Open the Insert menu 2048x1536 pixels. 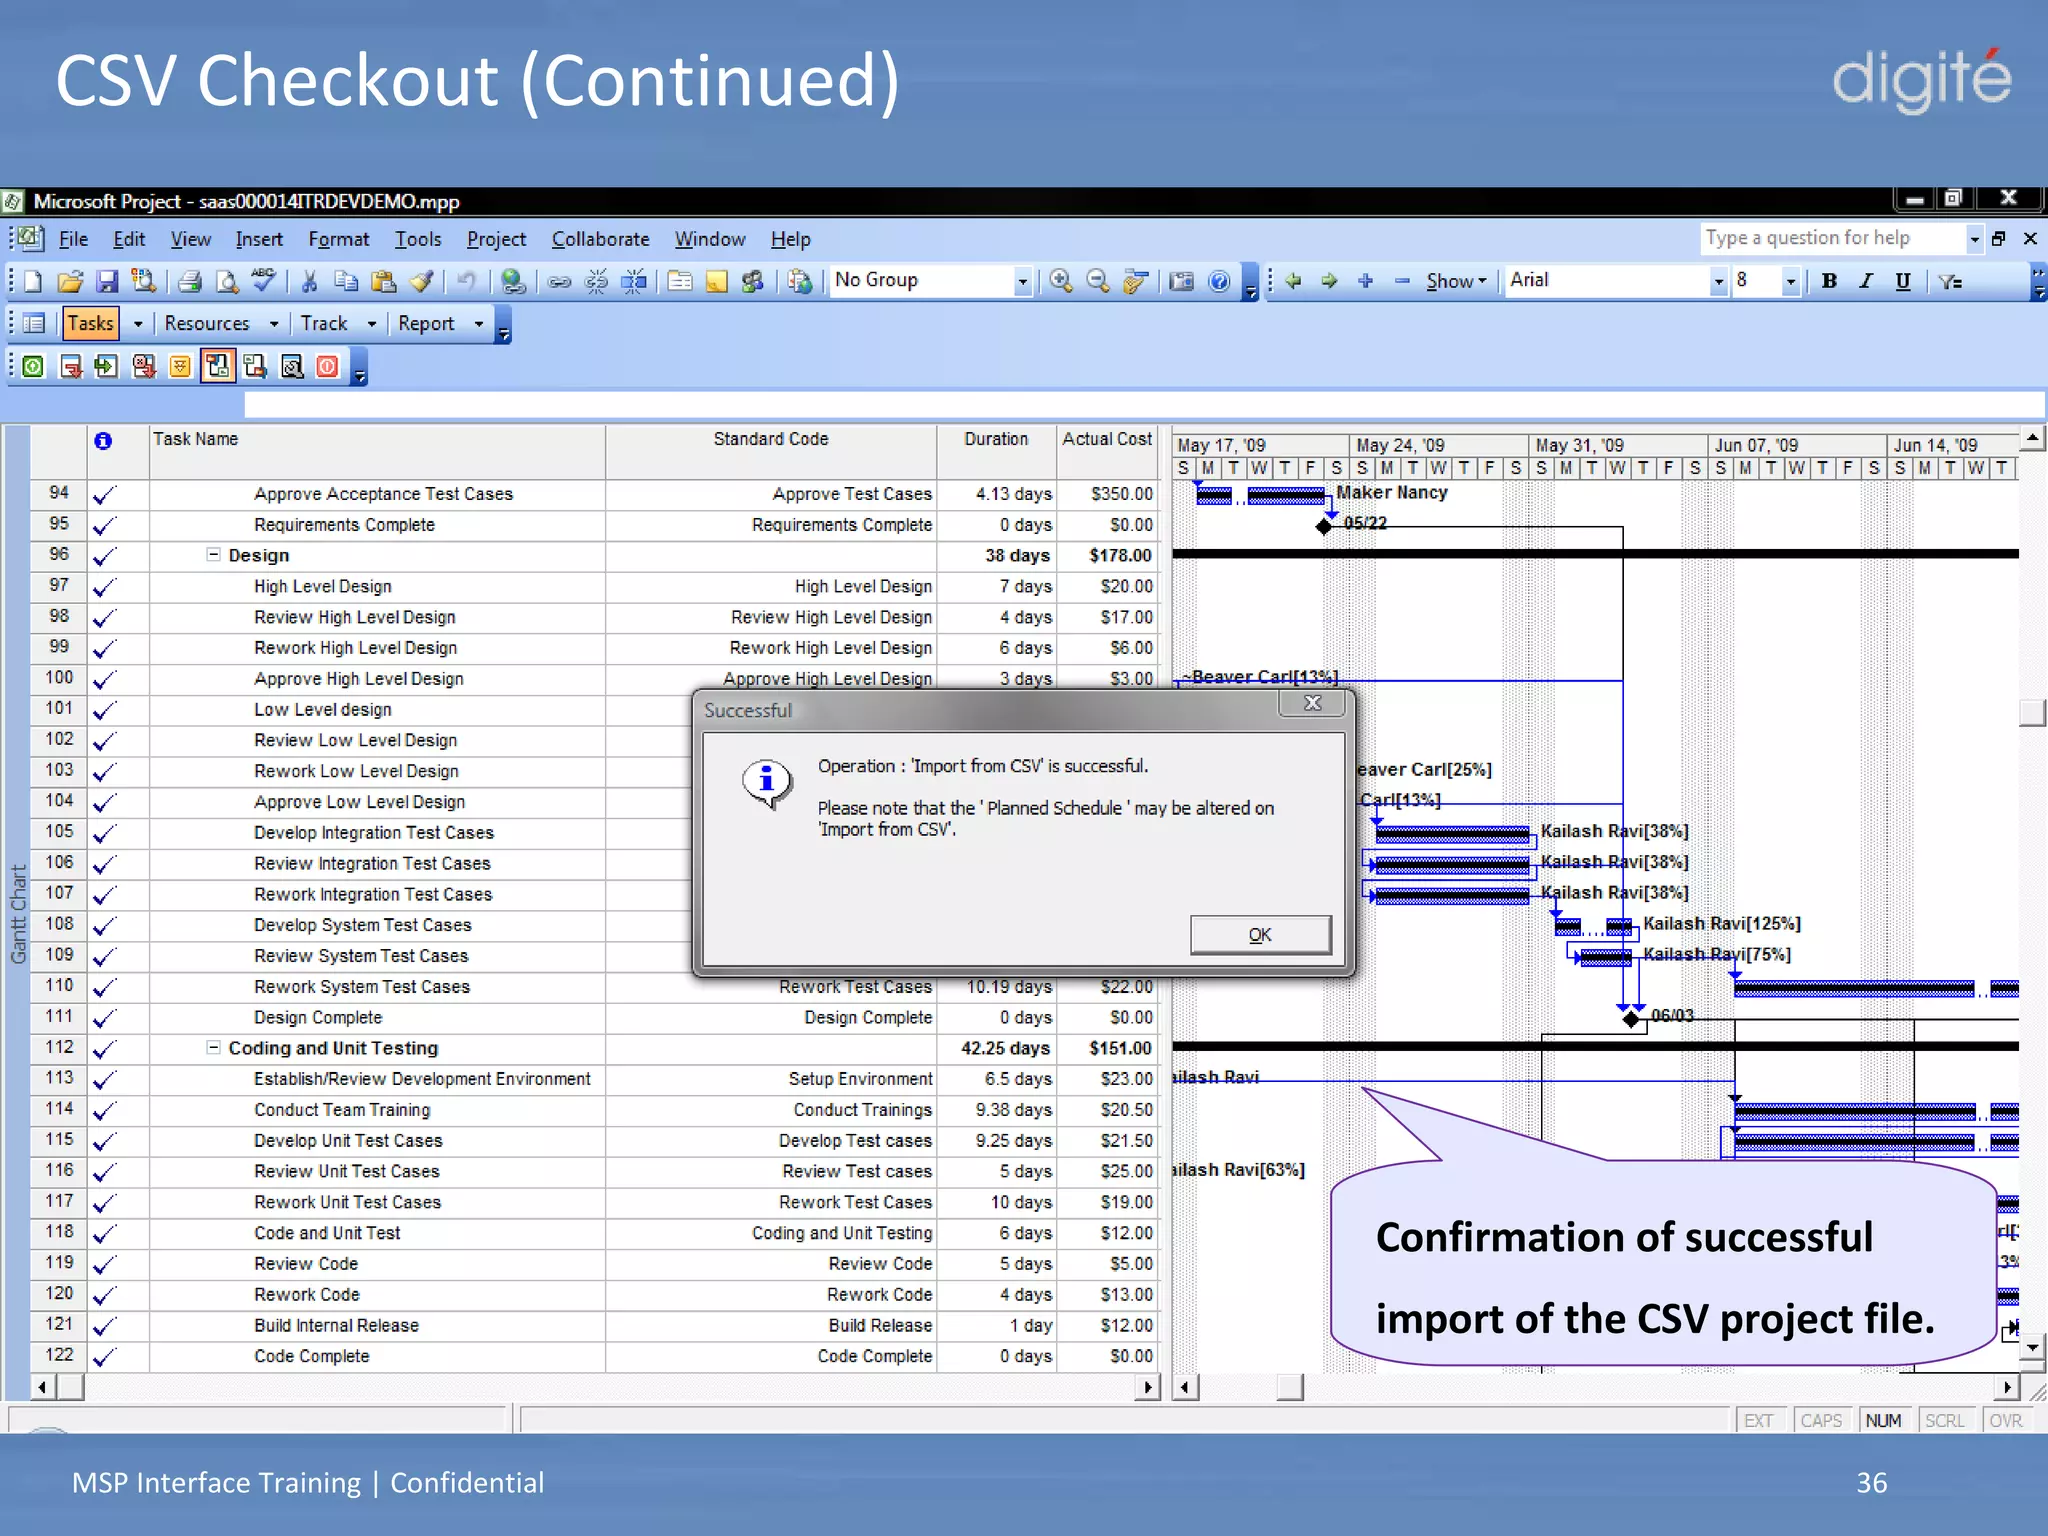click(x=259, y=239)
